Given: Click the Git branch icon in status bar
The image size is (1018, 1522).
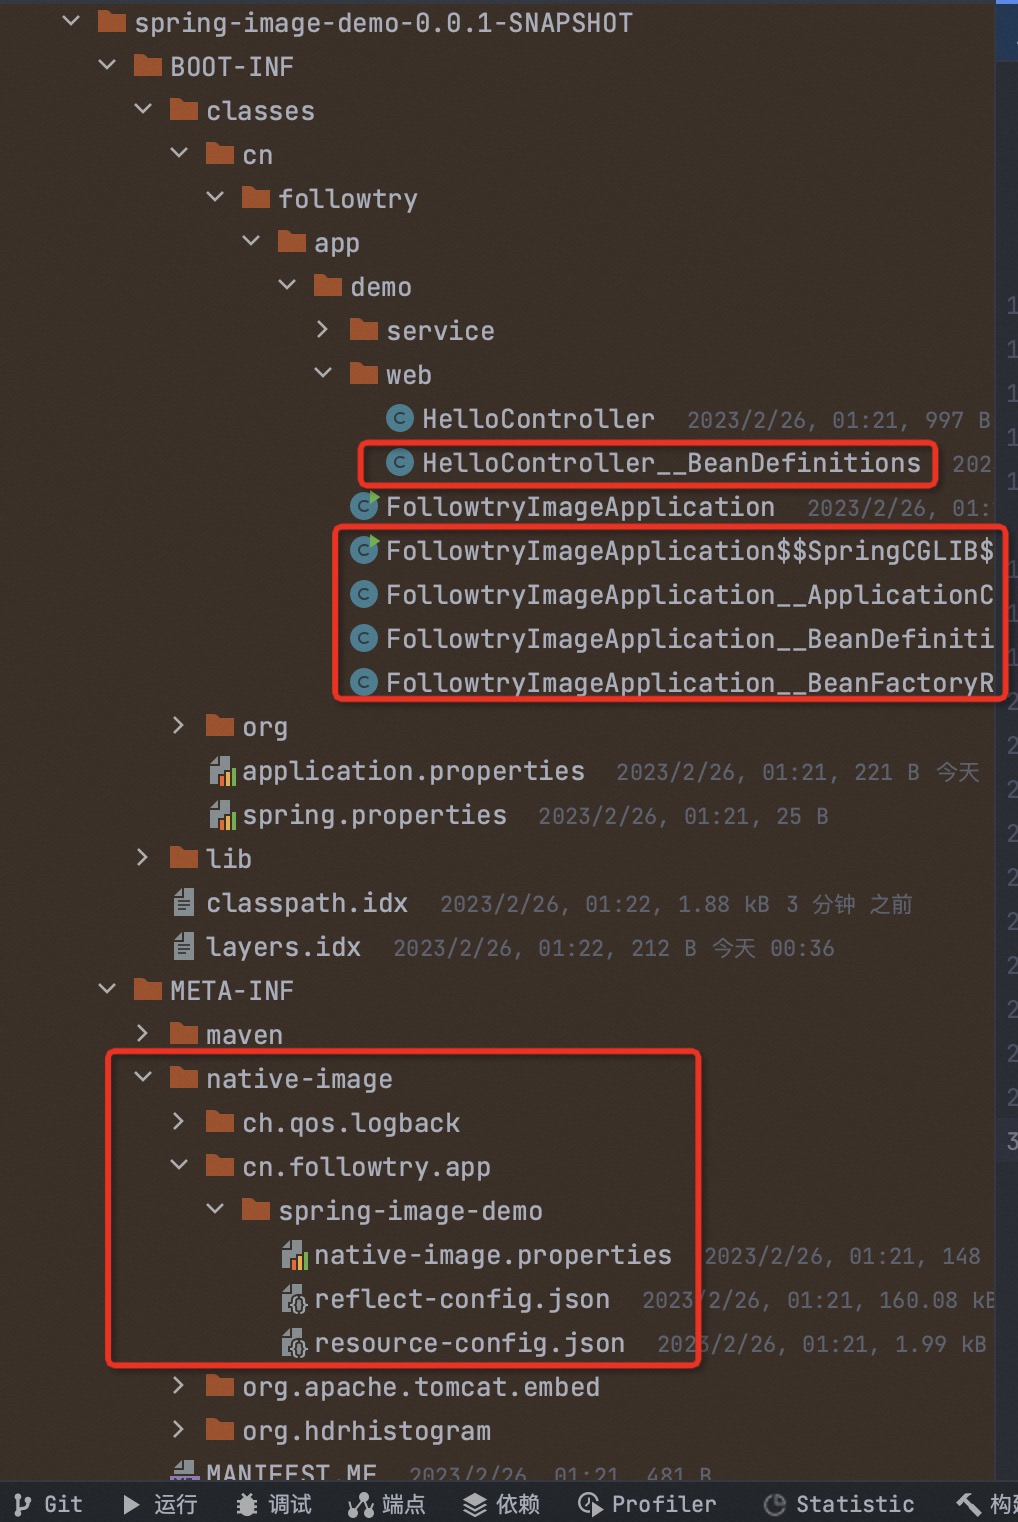Looking at the screenshot, I should (x=22, y=1504).
